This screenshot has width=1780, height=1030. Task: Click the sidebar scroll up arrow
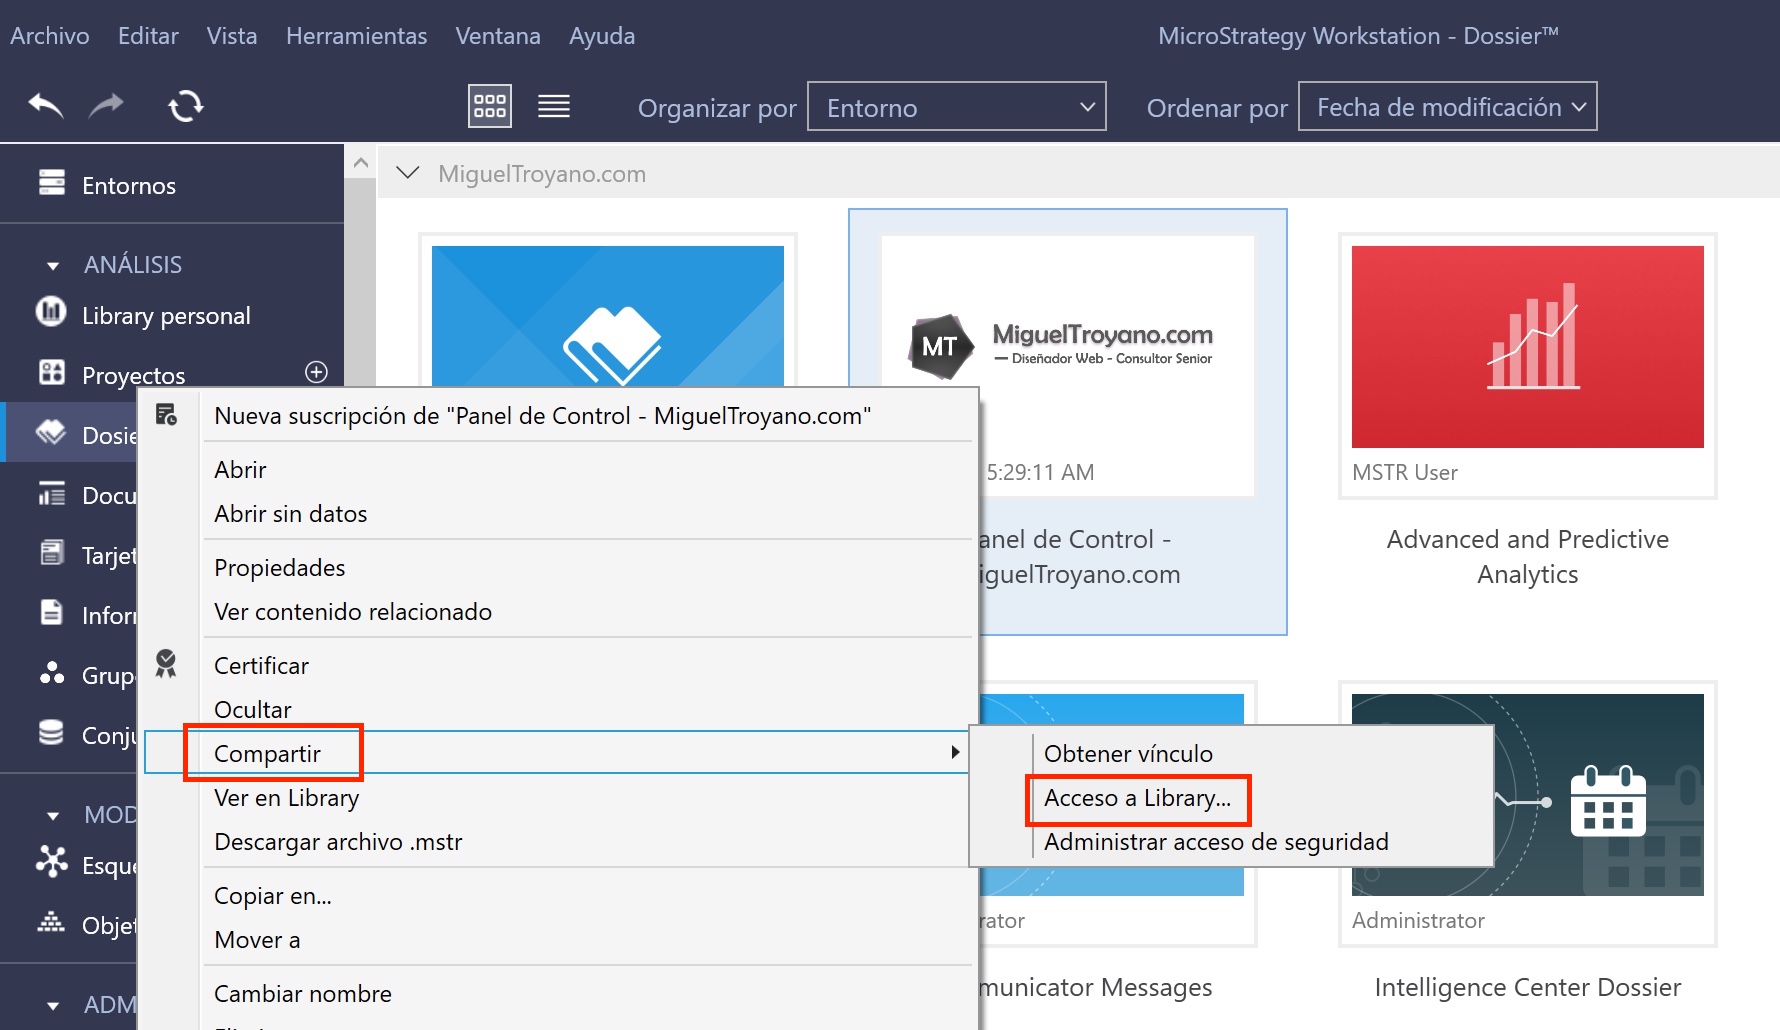[x=361, y=162]
